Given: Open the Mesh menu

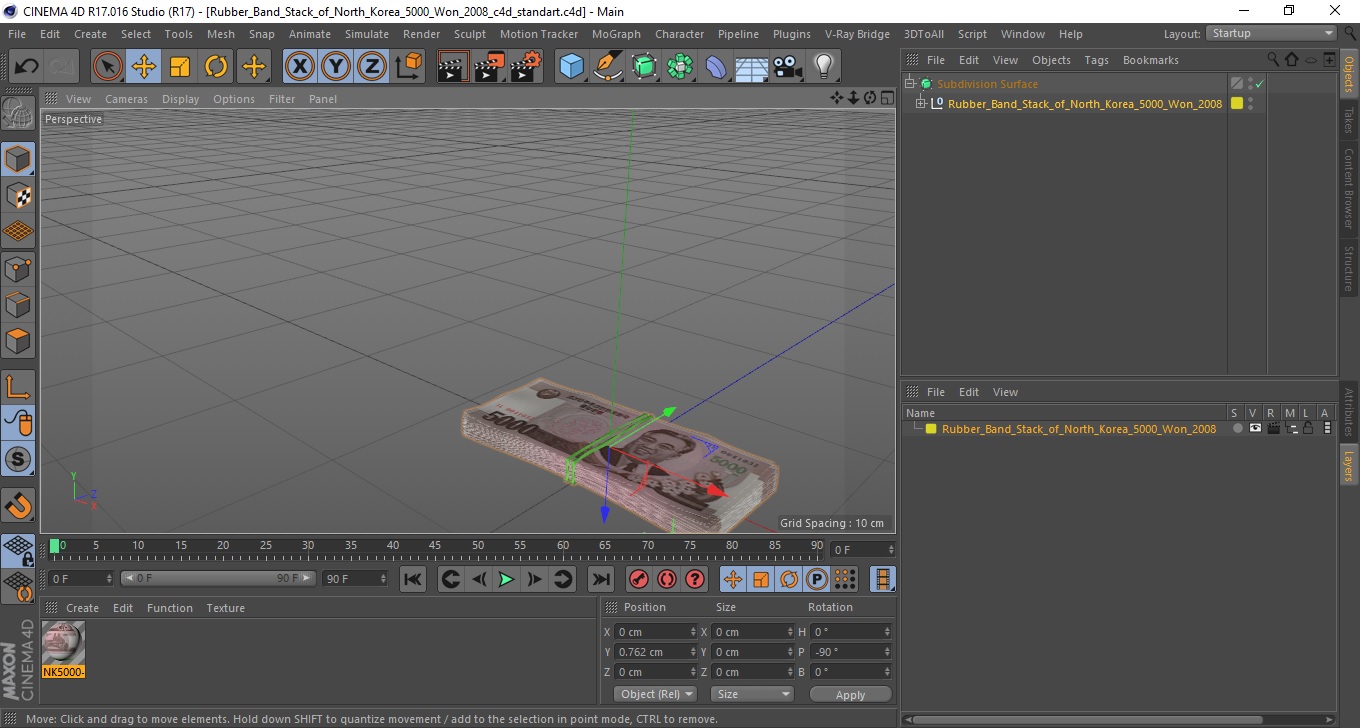Looking at the screenshot, I should (x=221, y=34).
